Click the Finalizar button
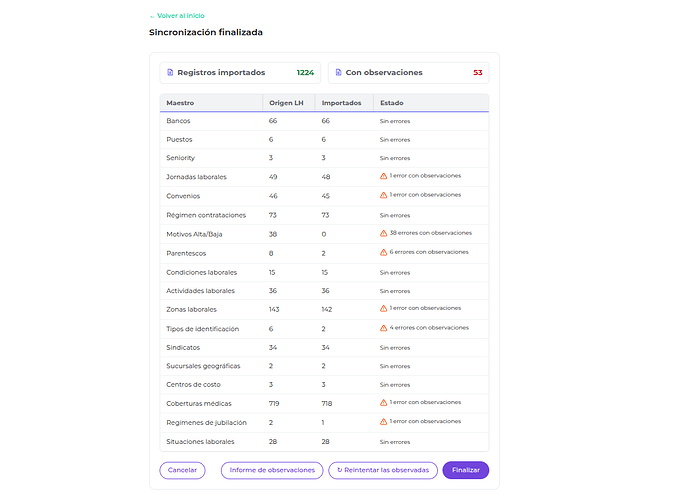689x500 pixels. point(466,470)
